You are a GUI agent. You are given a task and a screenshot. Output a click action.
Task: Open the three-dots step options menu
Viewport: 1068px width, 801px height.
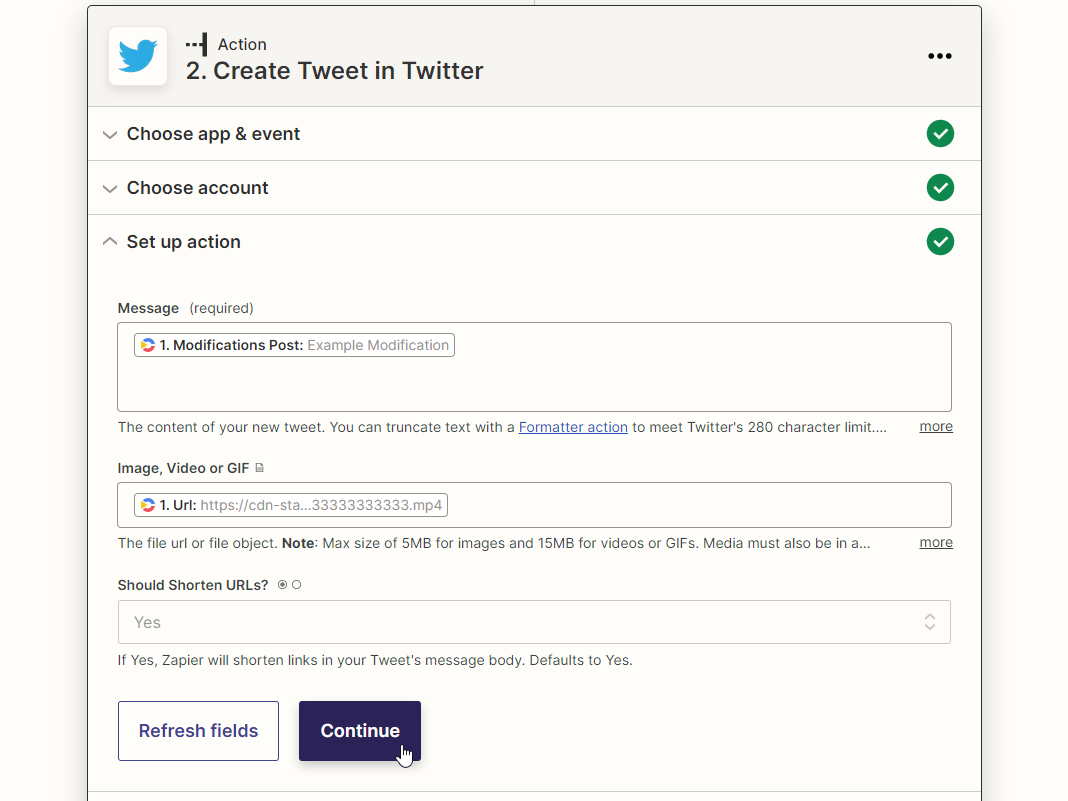click(x=939, y=56)
